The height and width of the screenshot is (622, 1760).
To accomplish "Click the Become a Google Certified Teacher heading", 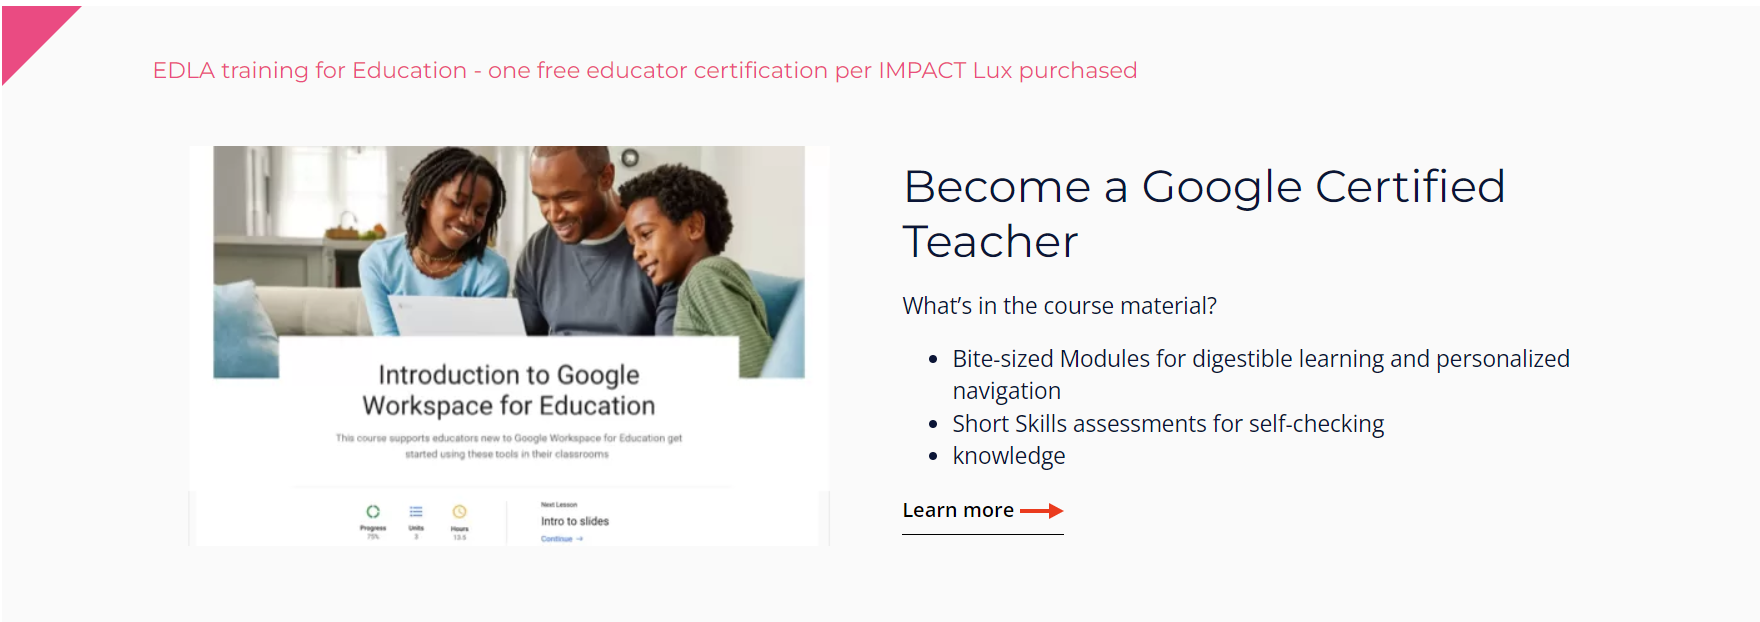I will coord(1204,214).
